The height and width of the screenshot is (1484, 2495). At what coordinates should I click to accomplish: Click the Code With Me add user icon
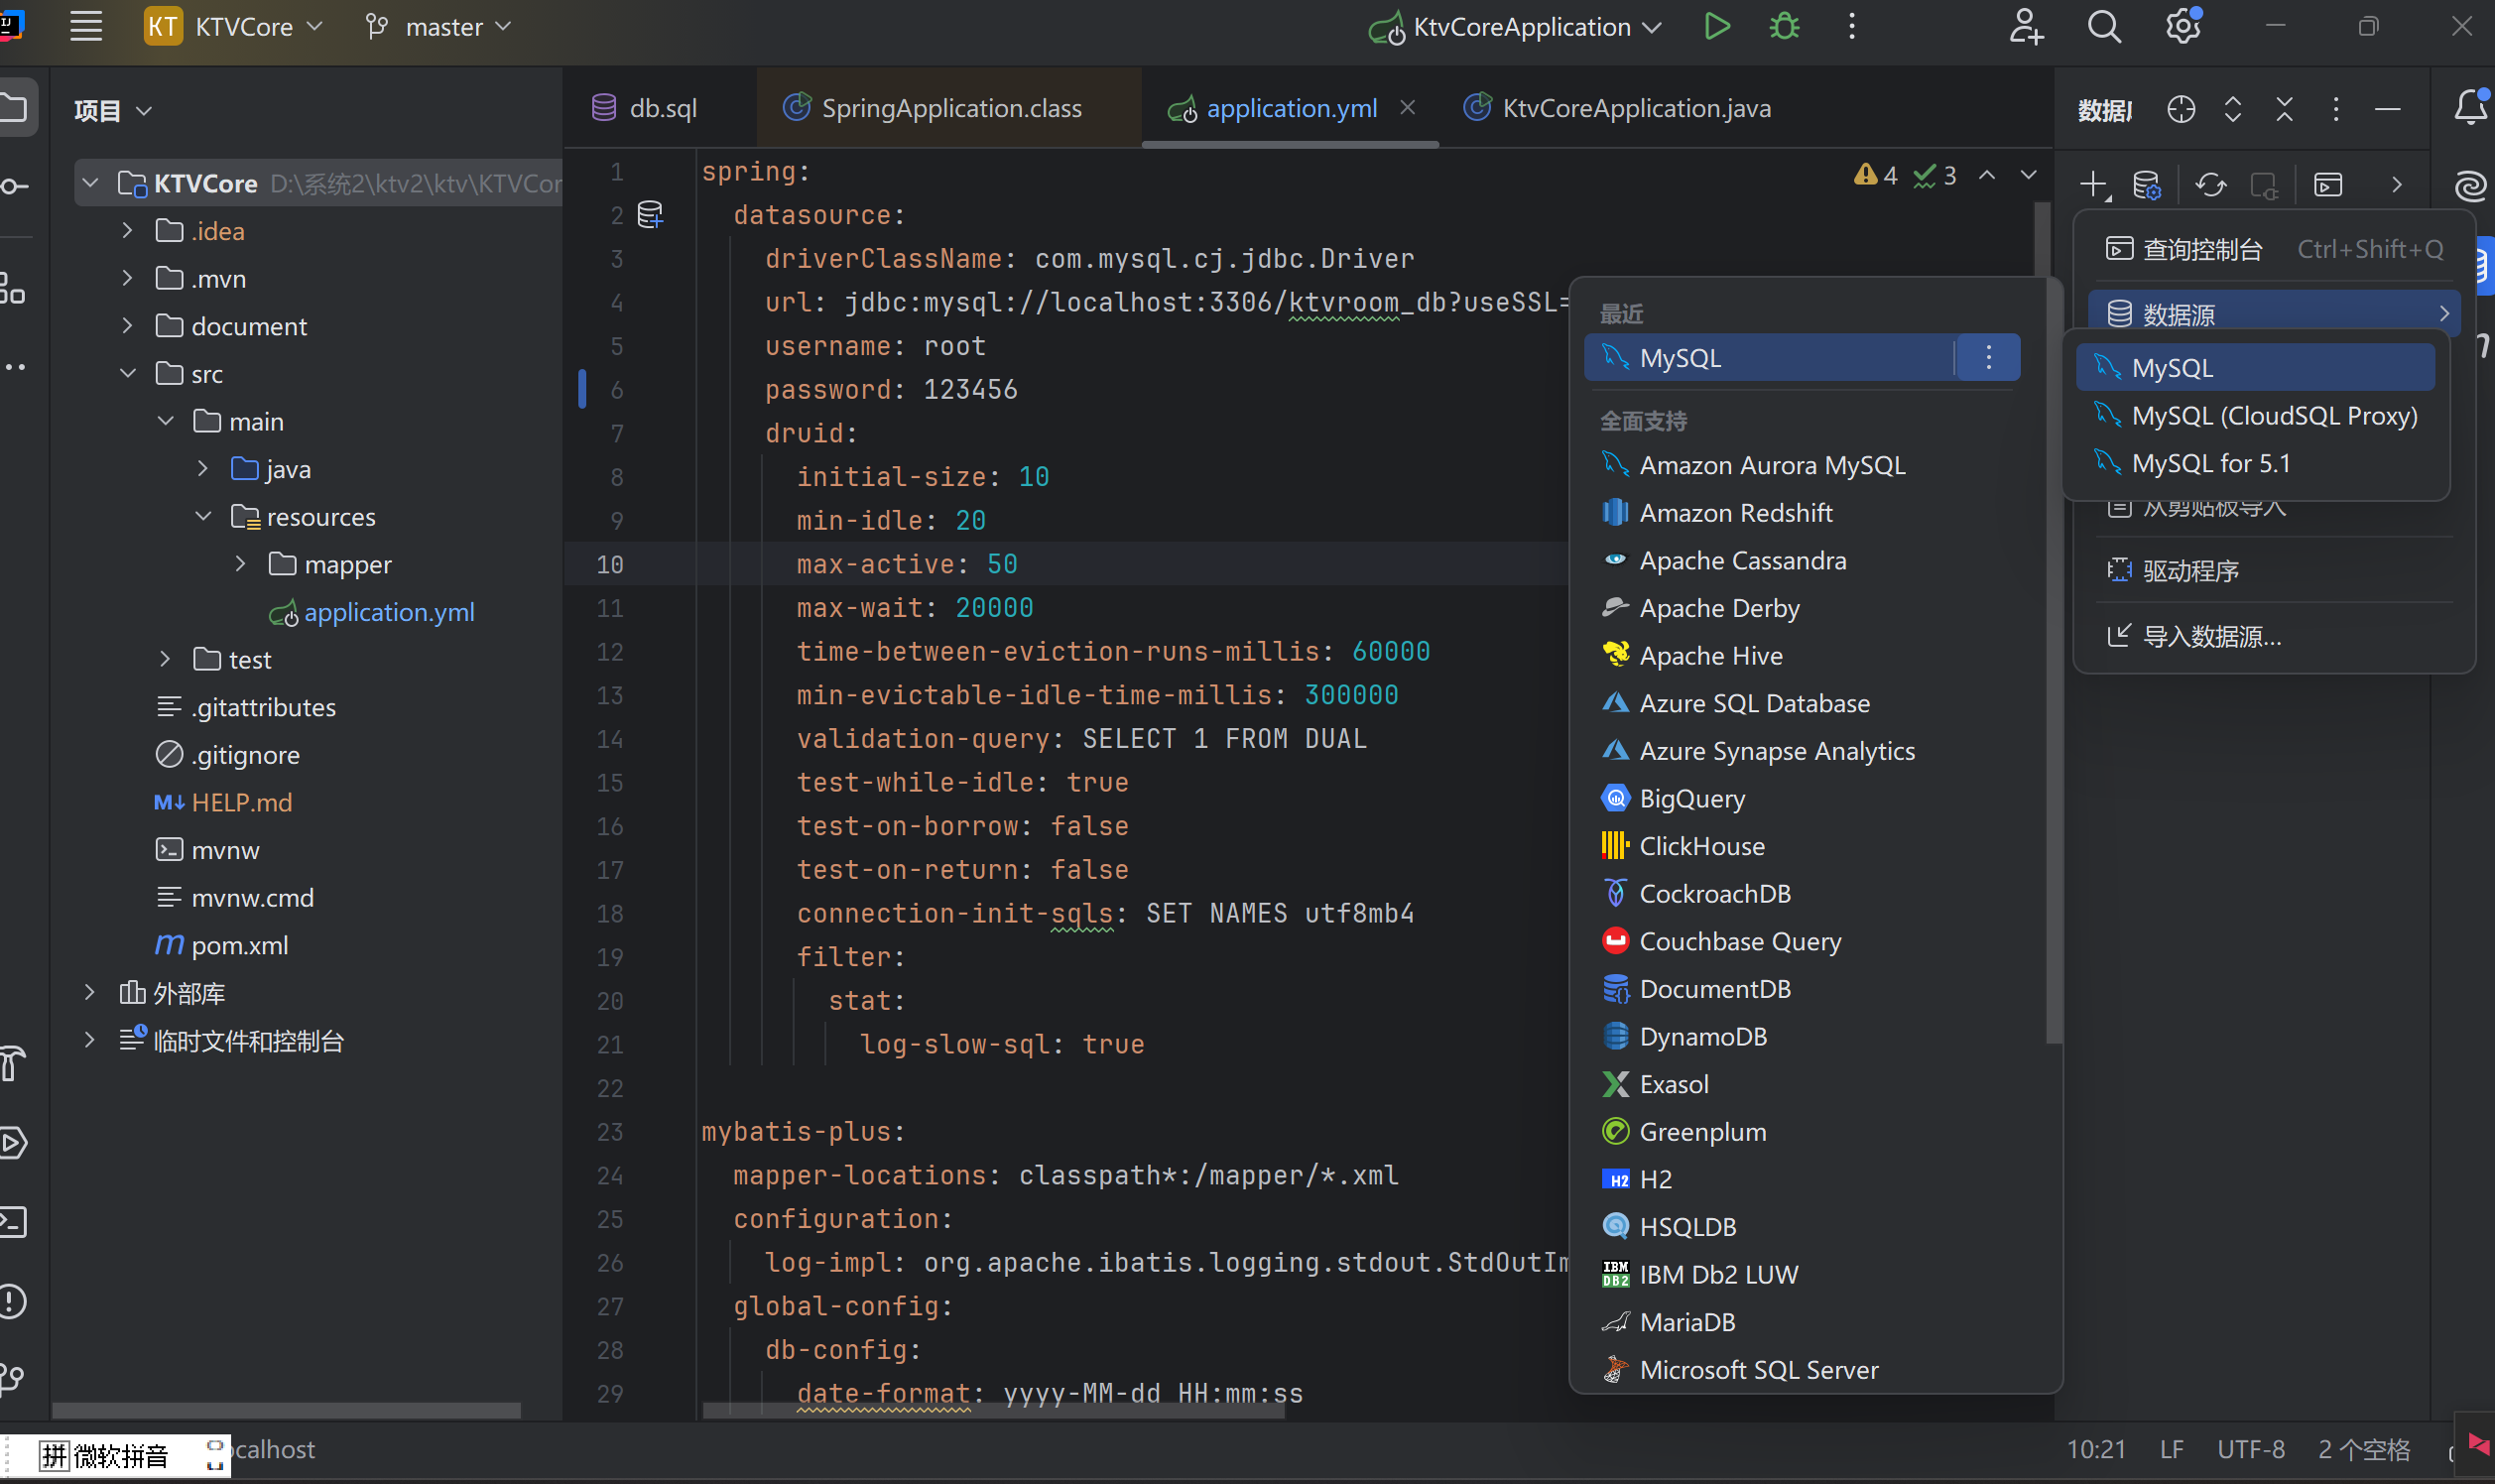pyautogui.click(x=2025, y=27)
